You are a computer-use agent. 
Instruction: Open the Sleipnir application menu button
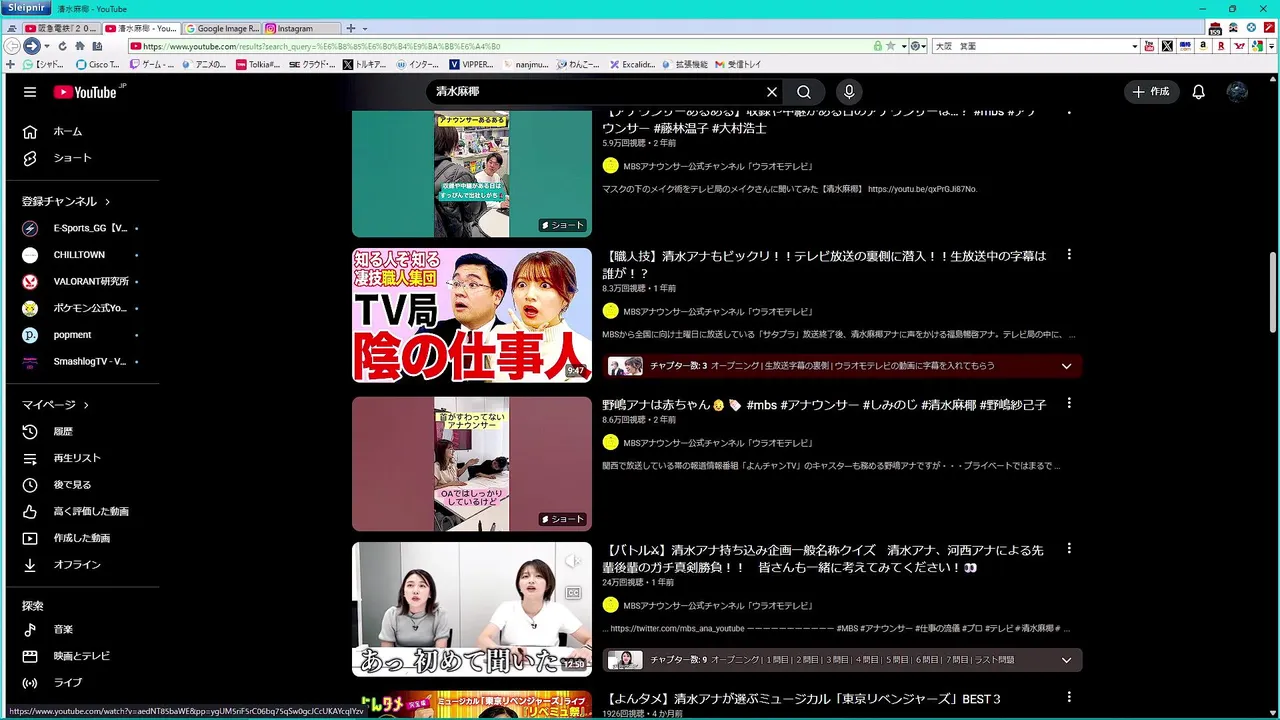[25, 8]
